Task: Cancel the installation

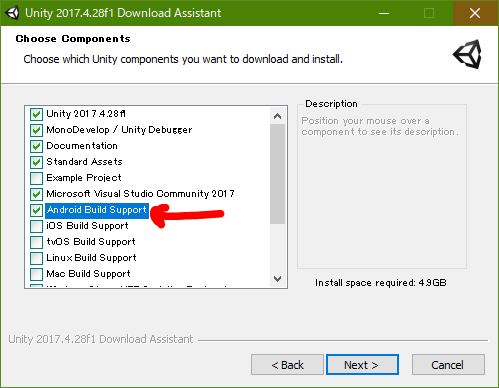Action: 448,365
